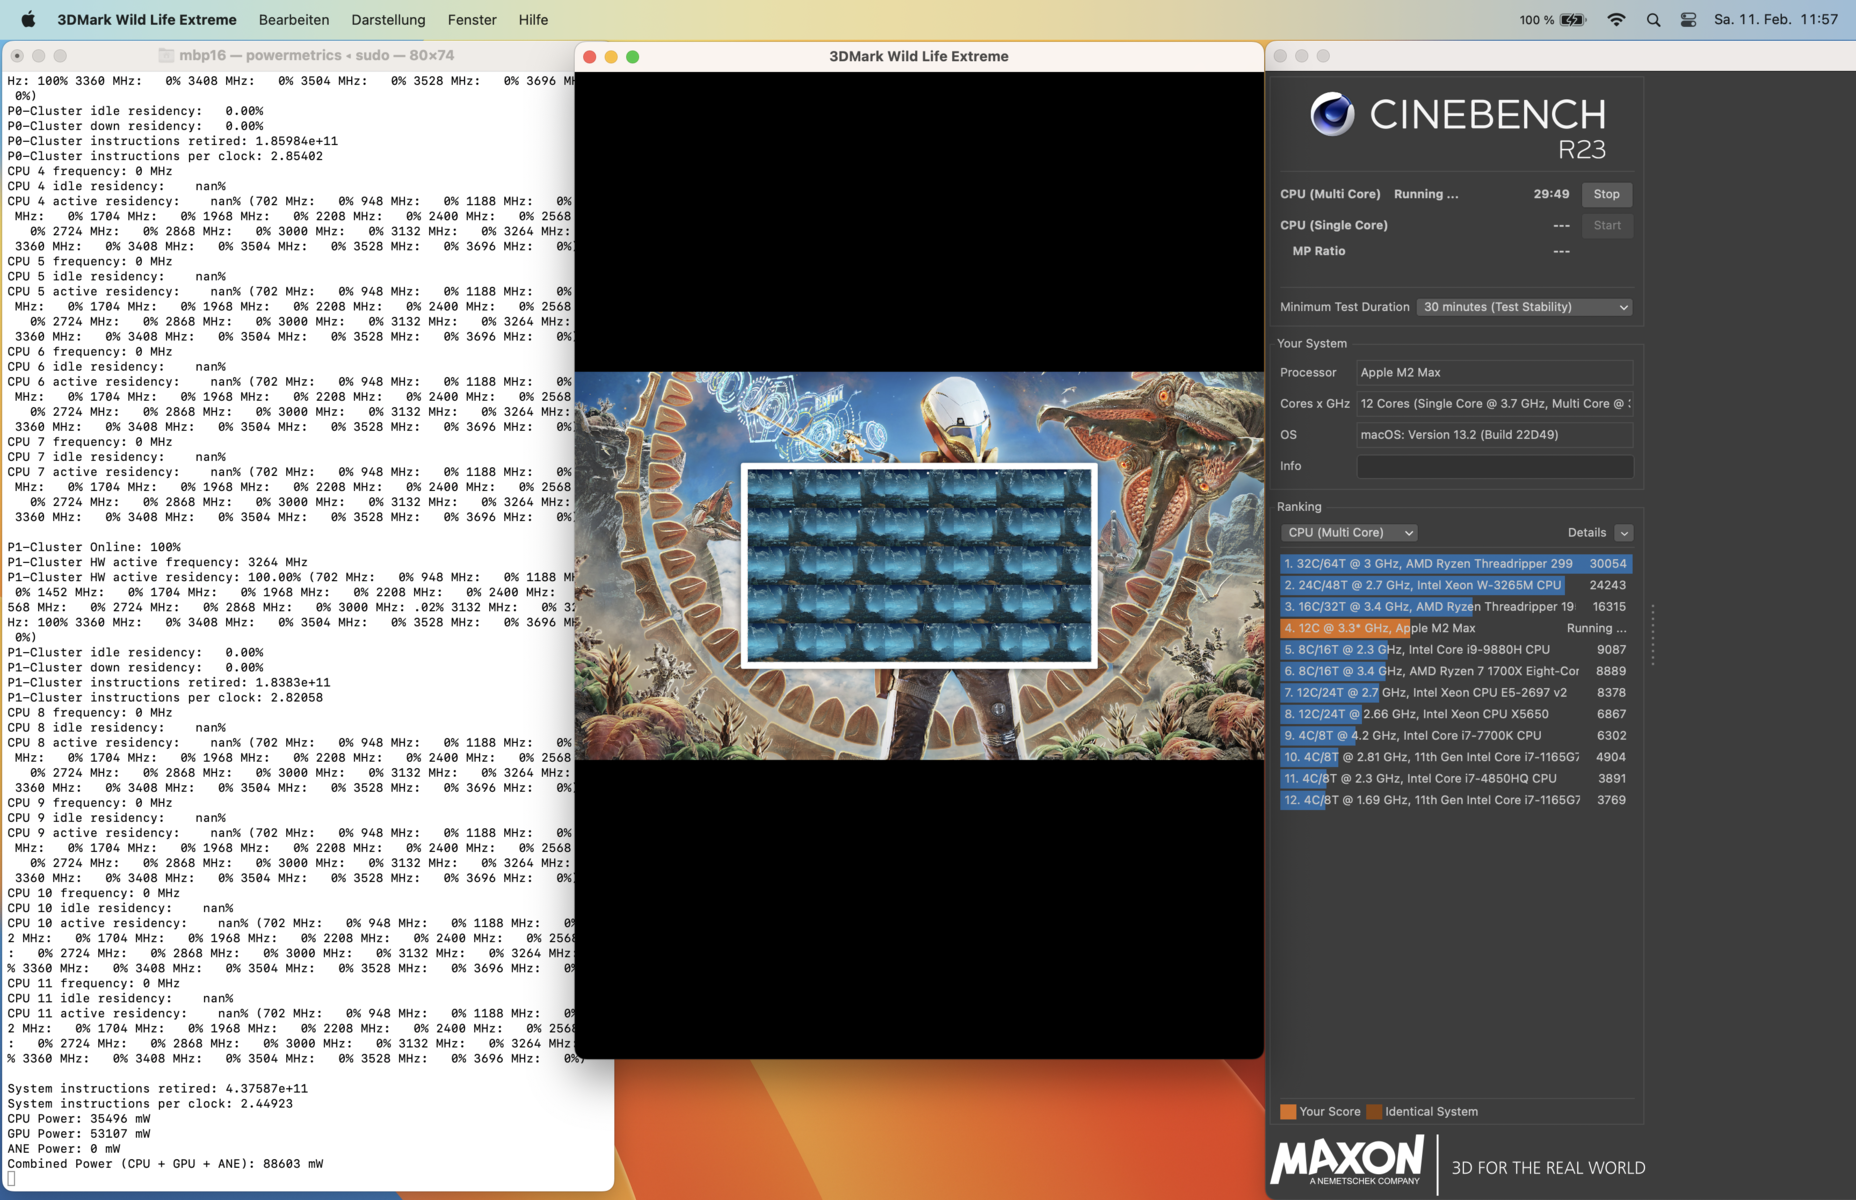This screenshot has width=1856, height=1200.
Task: Open the Bearbeiten menu
Action: (x=293, y=19)
